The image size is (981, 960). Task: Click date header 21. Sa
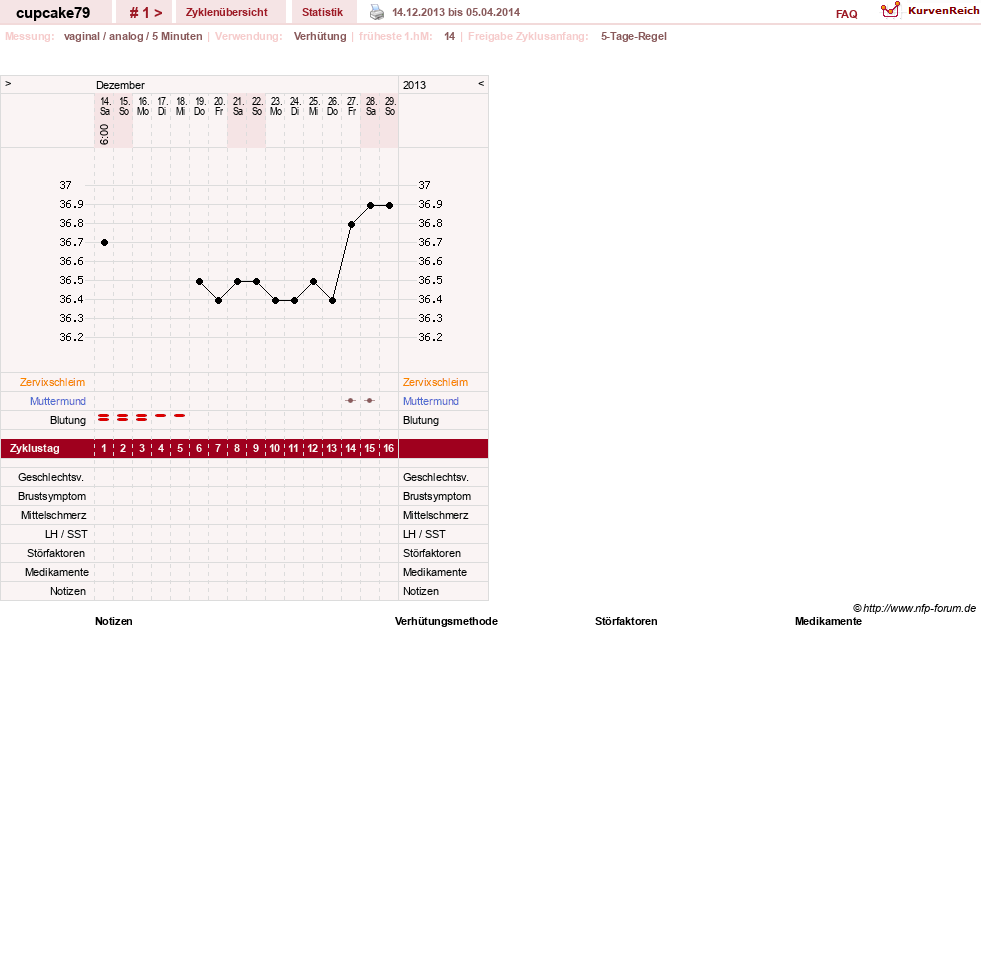click(x=238, y=106)
